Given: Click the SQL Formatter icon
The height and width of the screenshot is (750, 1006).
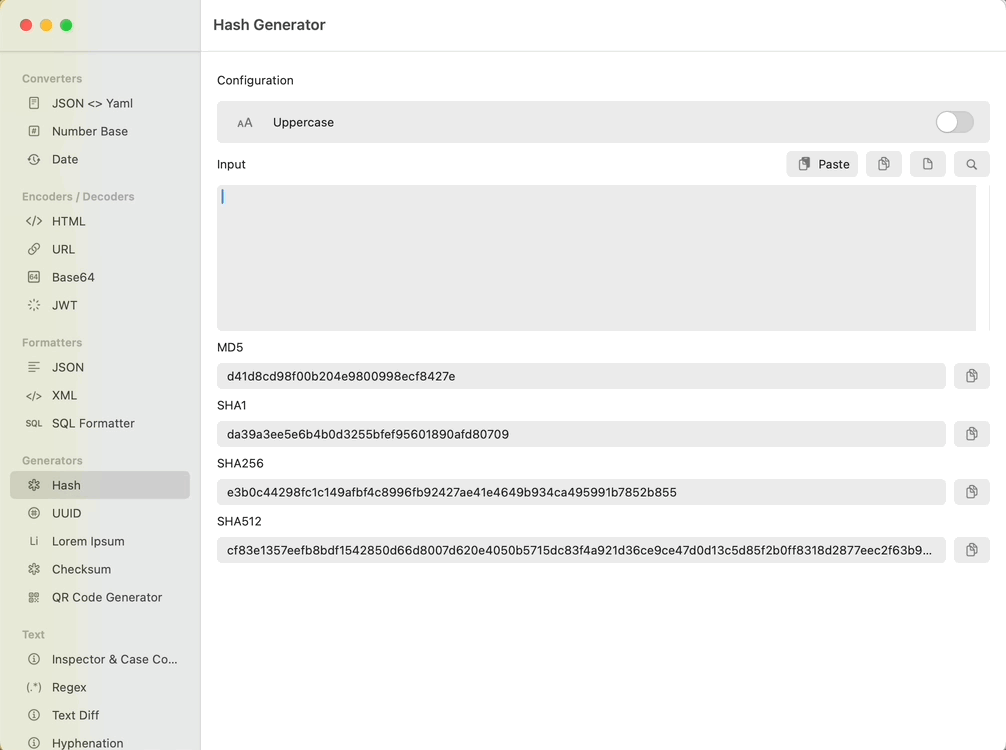Looking at the screenshot, I should pyautogui.click(x=34, y=423).
